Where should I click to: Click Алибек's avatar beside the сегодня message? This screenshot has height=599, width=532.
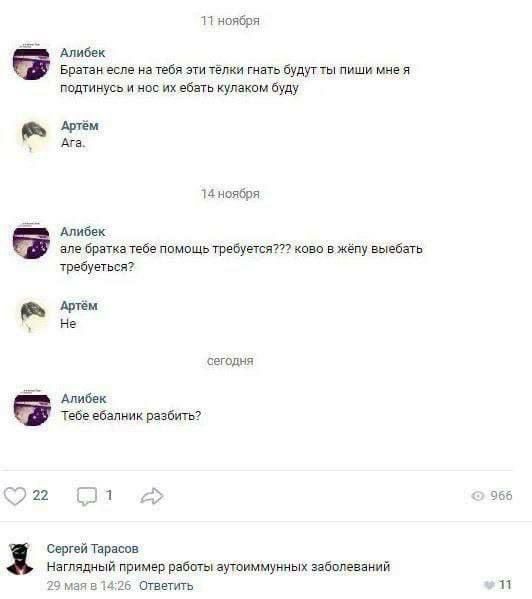pyautogui.click(x=32, y=409)
